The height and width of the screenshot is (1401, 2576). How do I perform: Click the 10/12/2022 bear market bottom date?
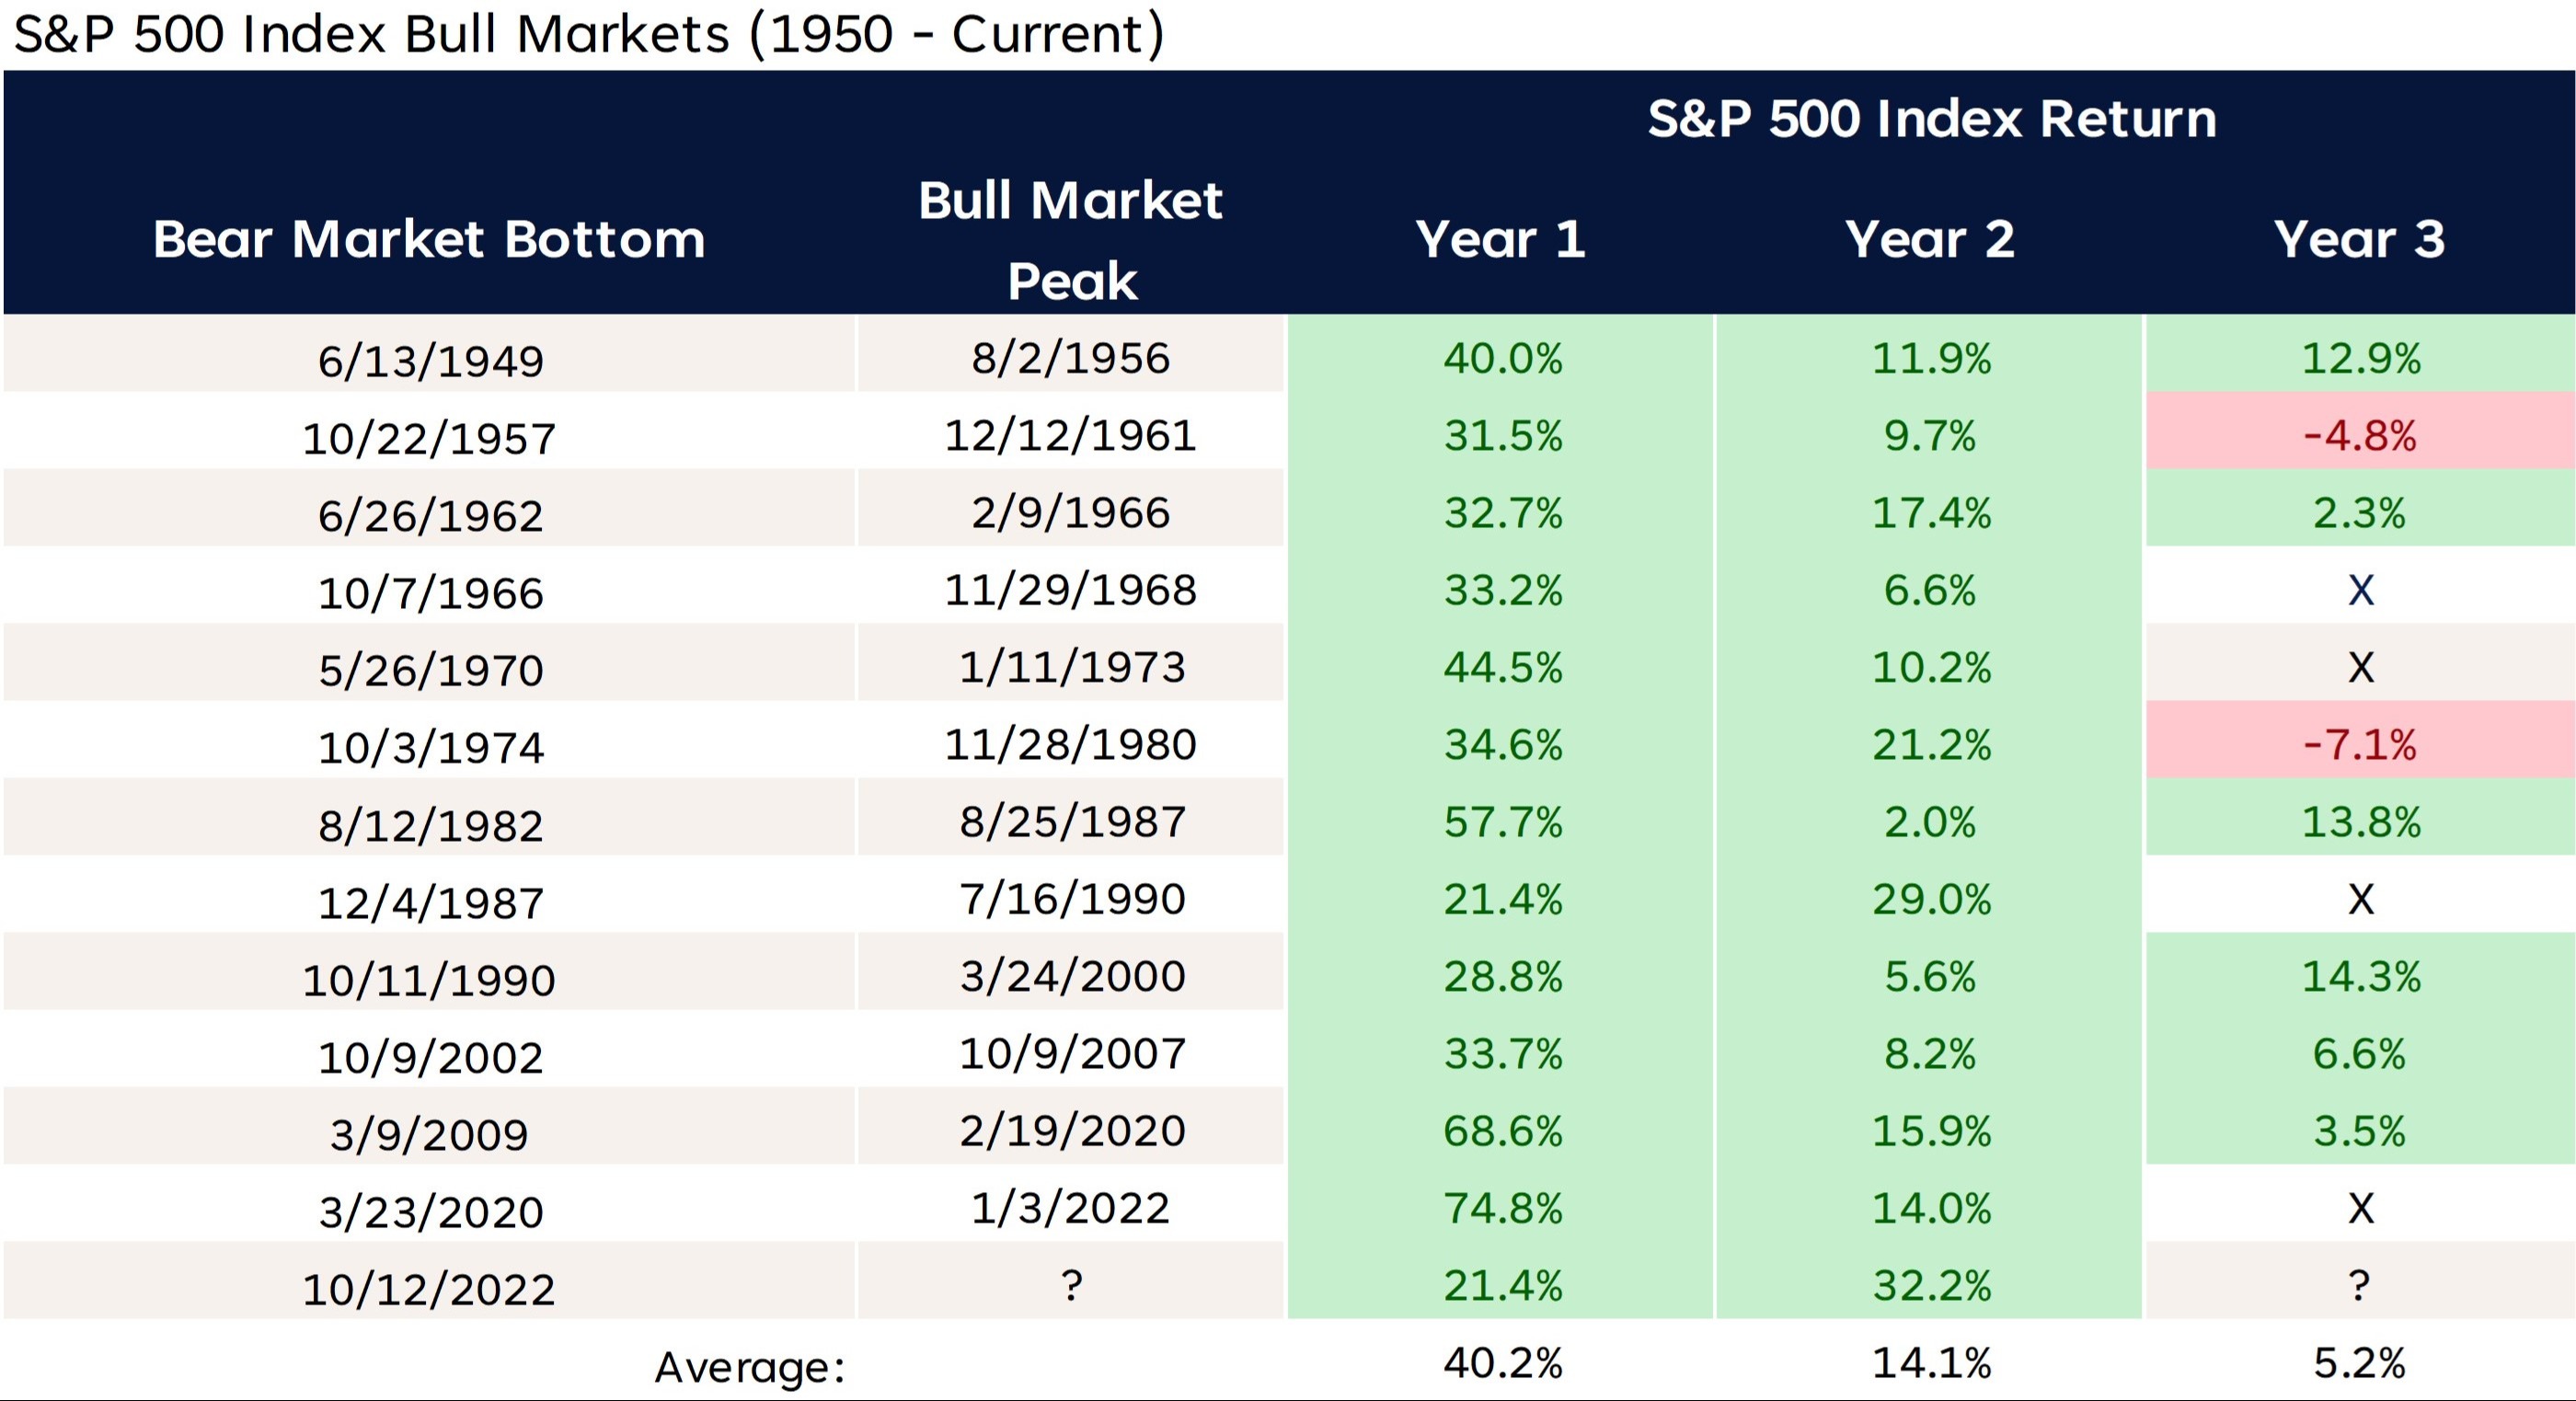coord(429,1290)
